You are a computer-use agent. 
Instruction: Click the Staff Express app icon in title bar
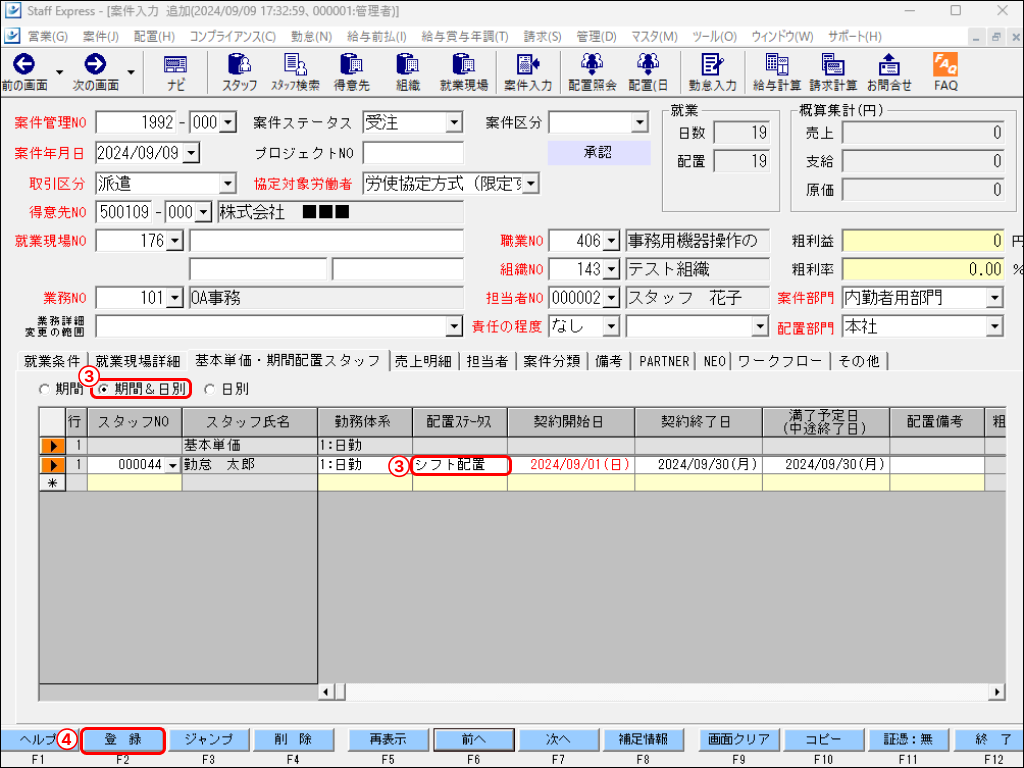[12, 11]
